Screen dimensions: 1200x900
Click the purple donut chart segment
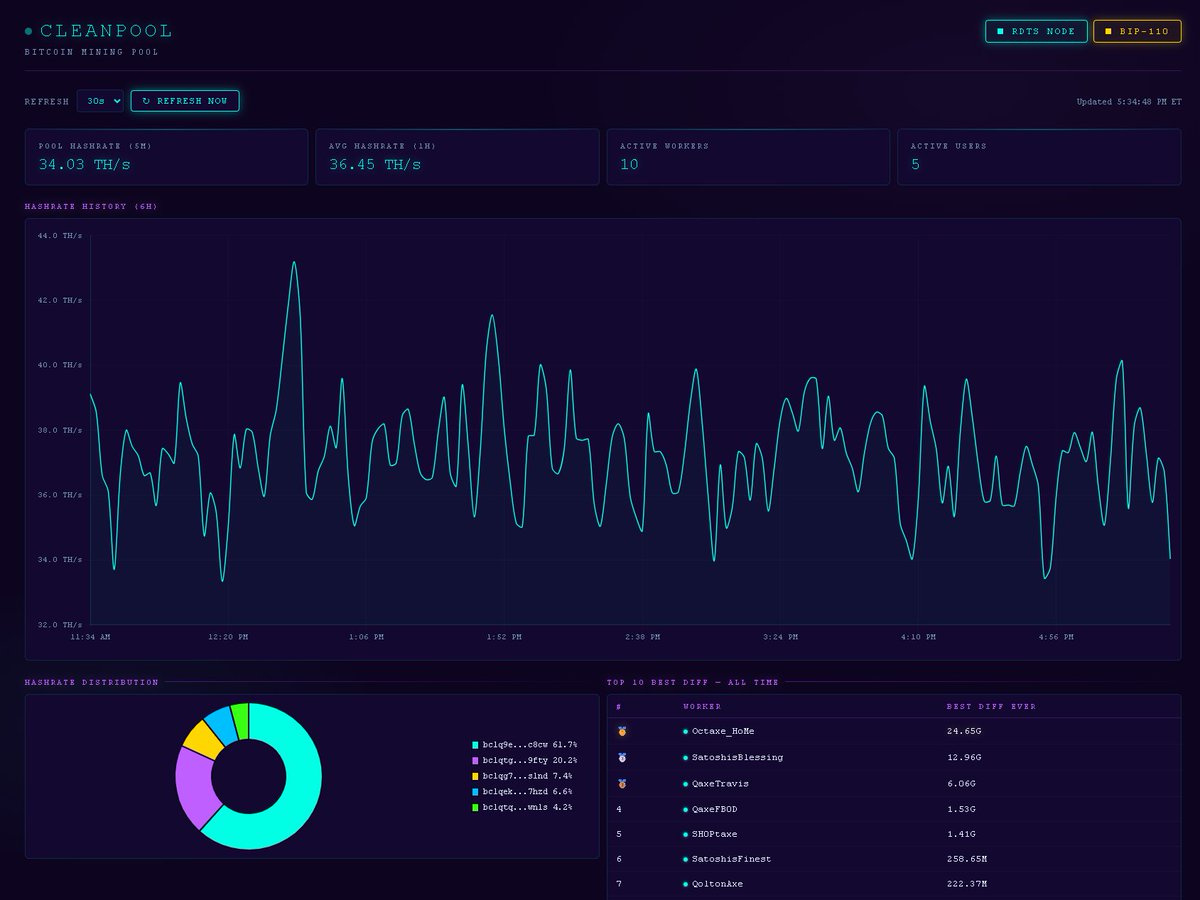click(x=194, y=785)
